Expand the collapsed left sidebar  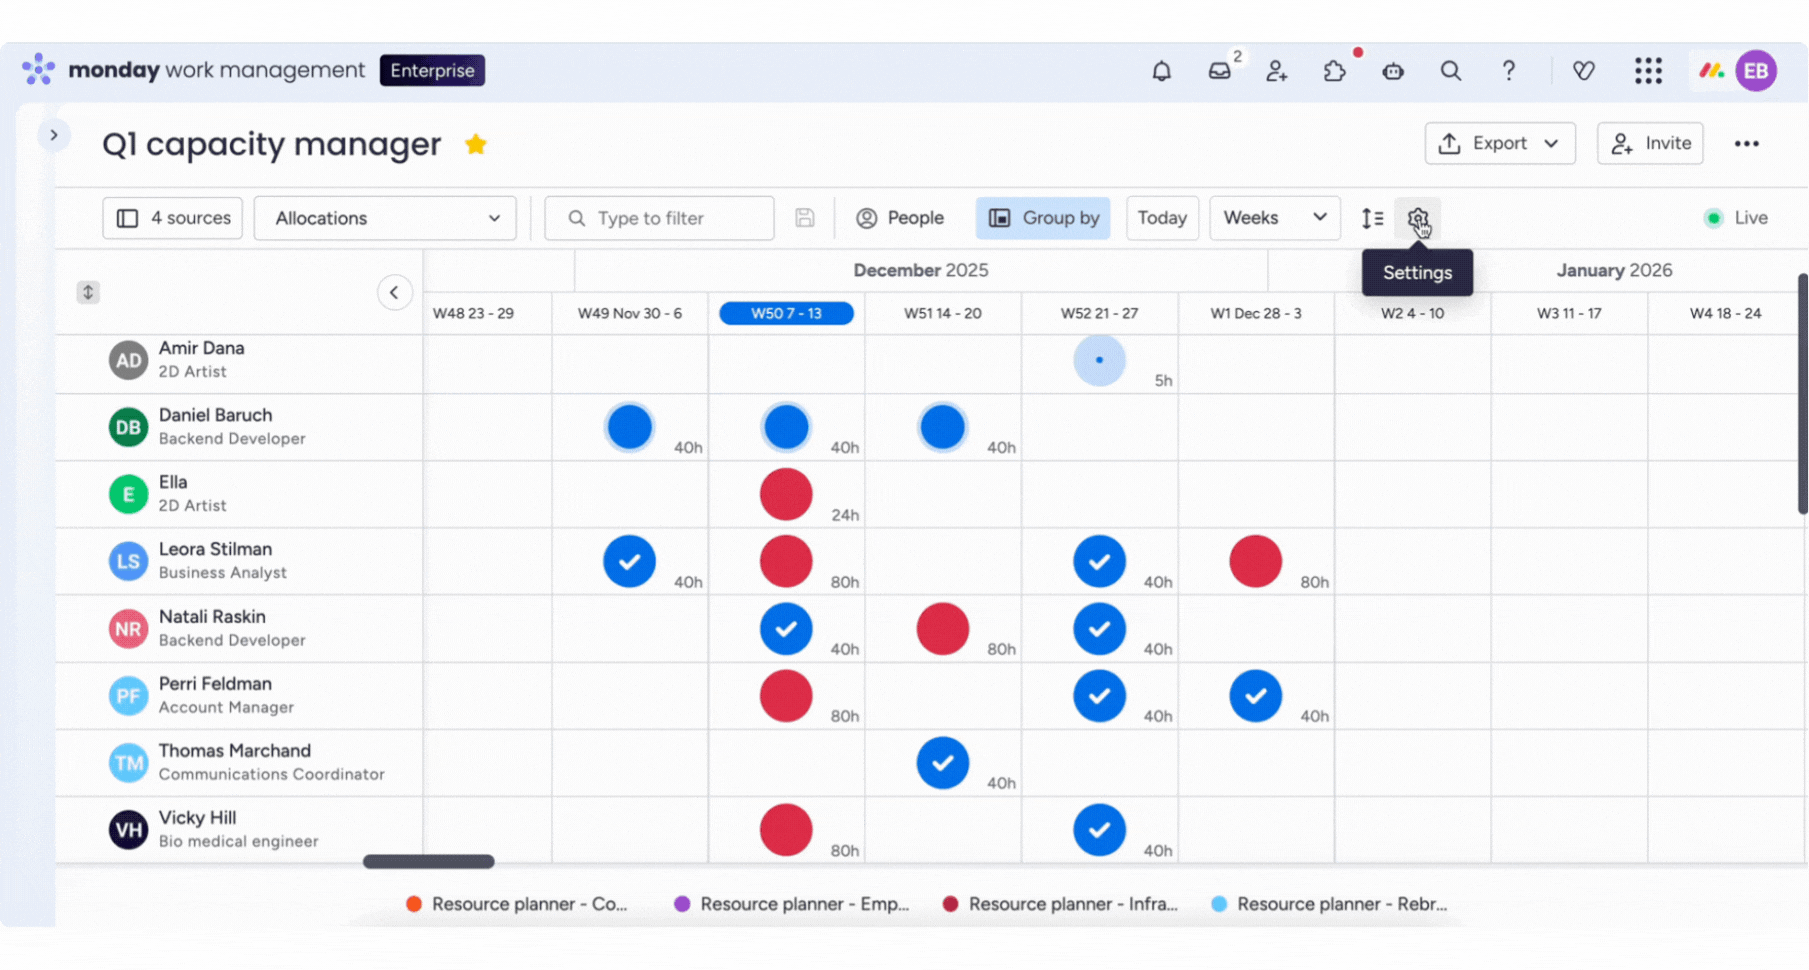pyautogui.click(x=54, y=135)
